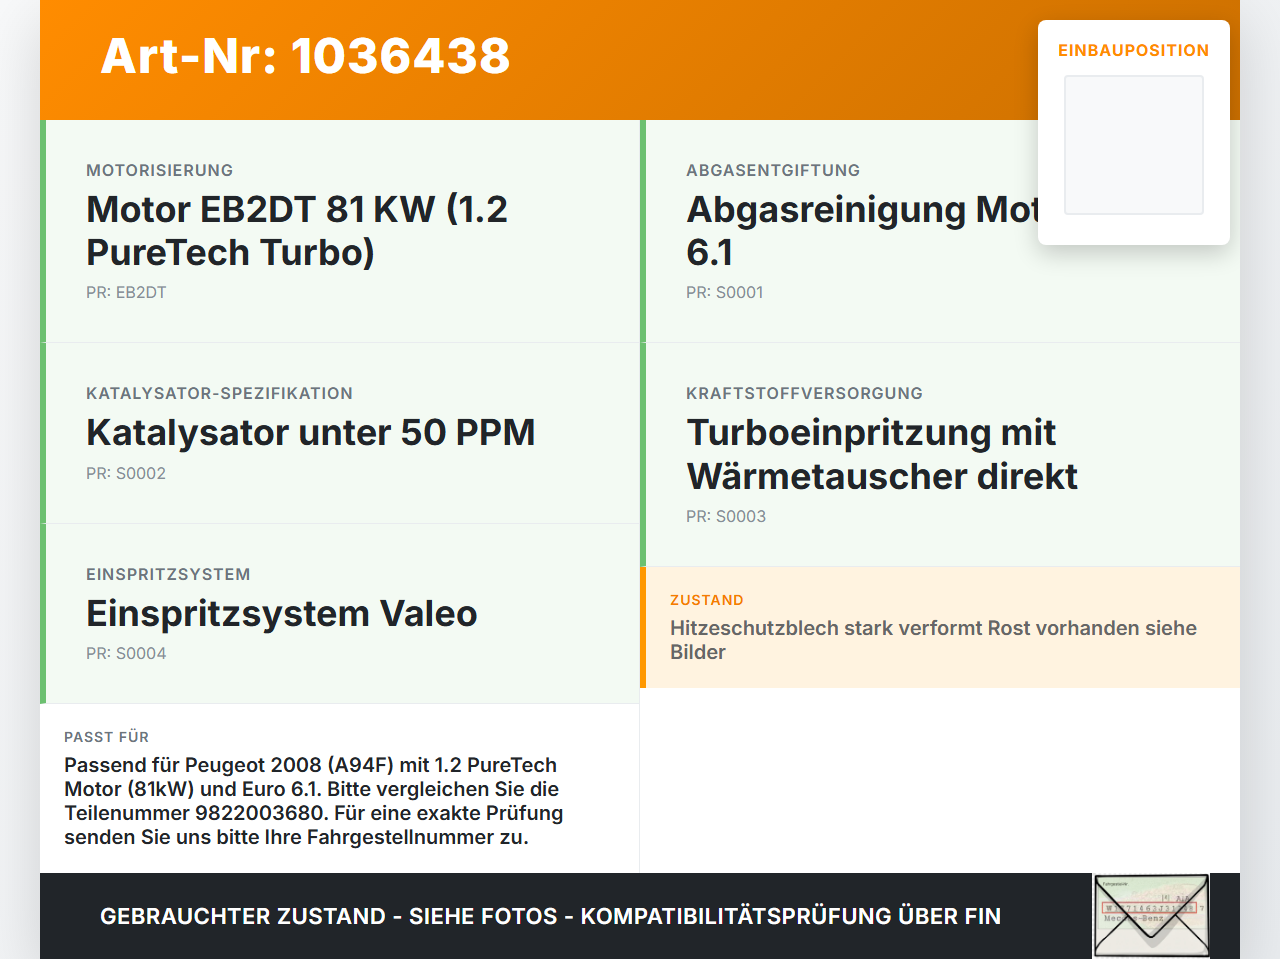1280x959 pixels.
Task: Select Turboeinpritzung mit Wärmetauscher direkt entry
Action: [940, 455]
